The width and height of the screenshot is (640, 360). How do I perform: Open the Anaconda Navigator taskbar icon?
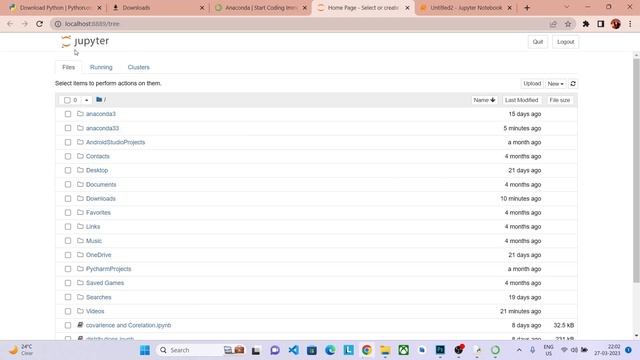495,350
